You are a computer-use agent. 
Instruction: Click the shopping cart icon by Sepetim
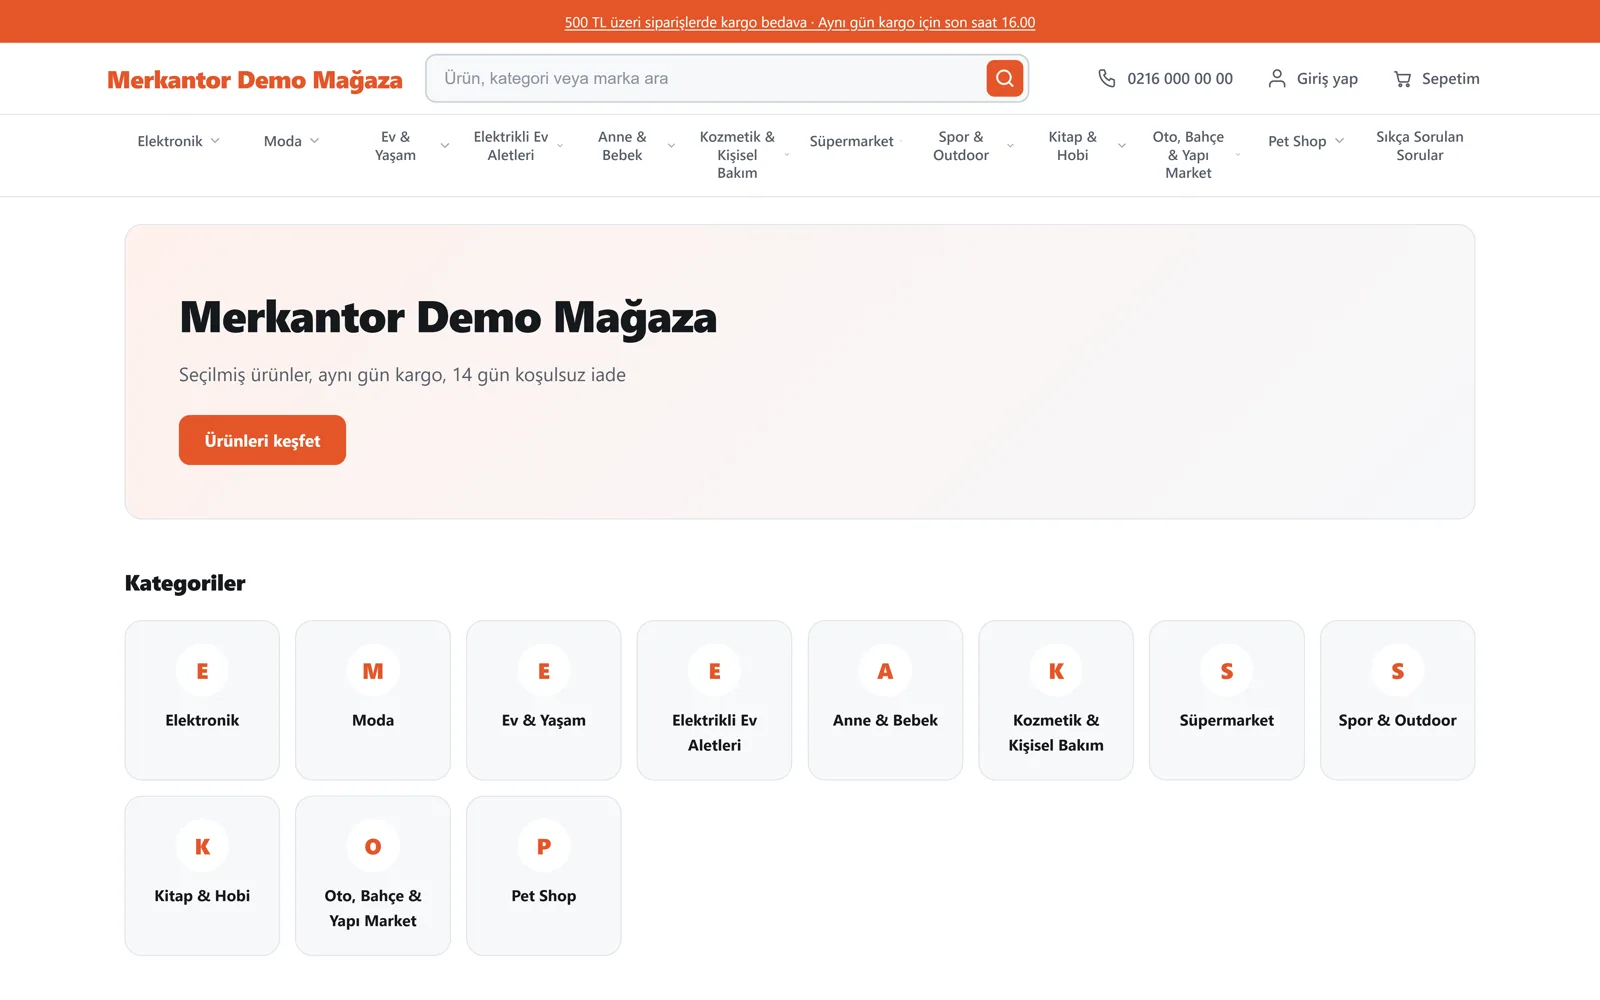pyautogui.click(x=1402, y=78)
